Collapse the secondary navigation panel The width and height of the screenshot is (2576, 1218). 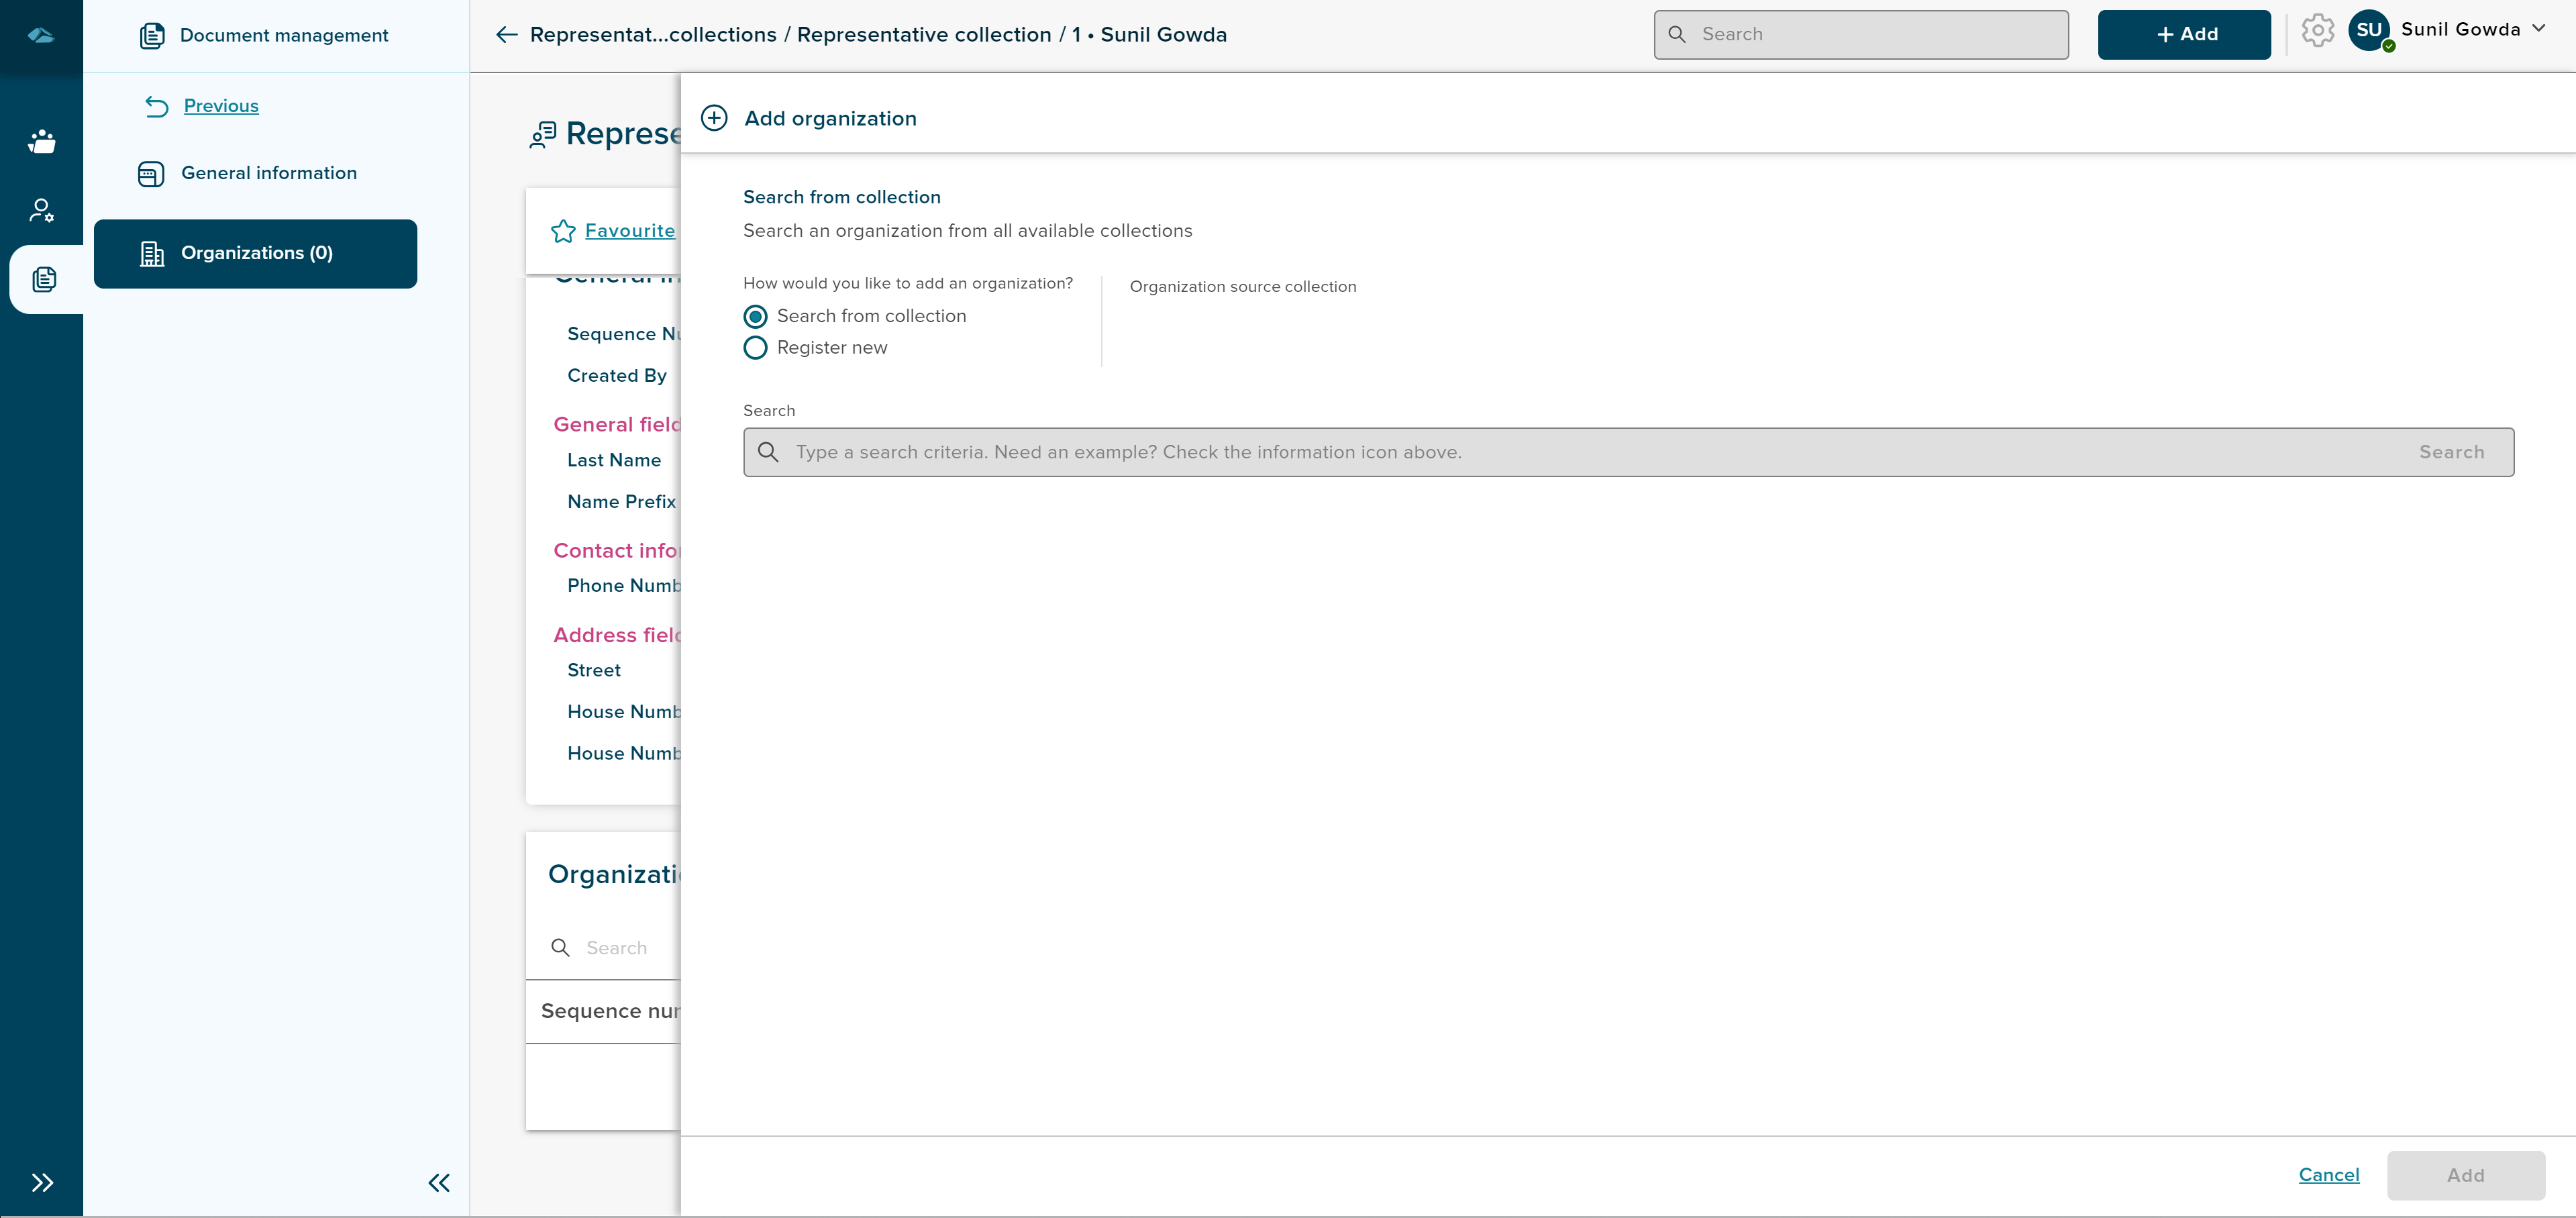coord(439,1183)
